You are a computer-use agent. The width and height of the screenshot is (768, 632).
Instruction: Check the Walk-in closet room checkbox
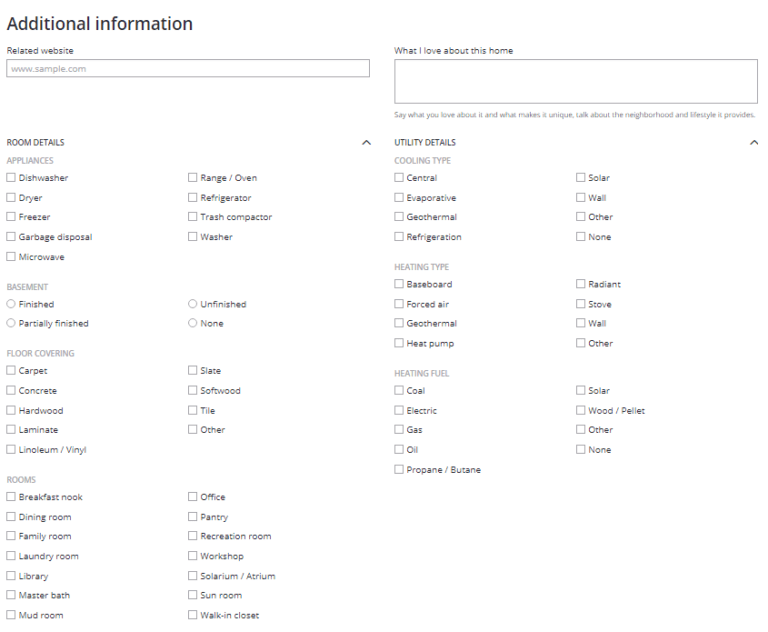click(x=193, y=616)
